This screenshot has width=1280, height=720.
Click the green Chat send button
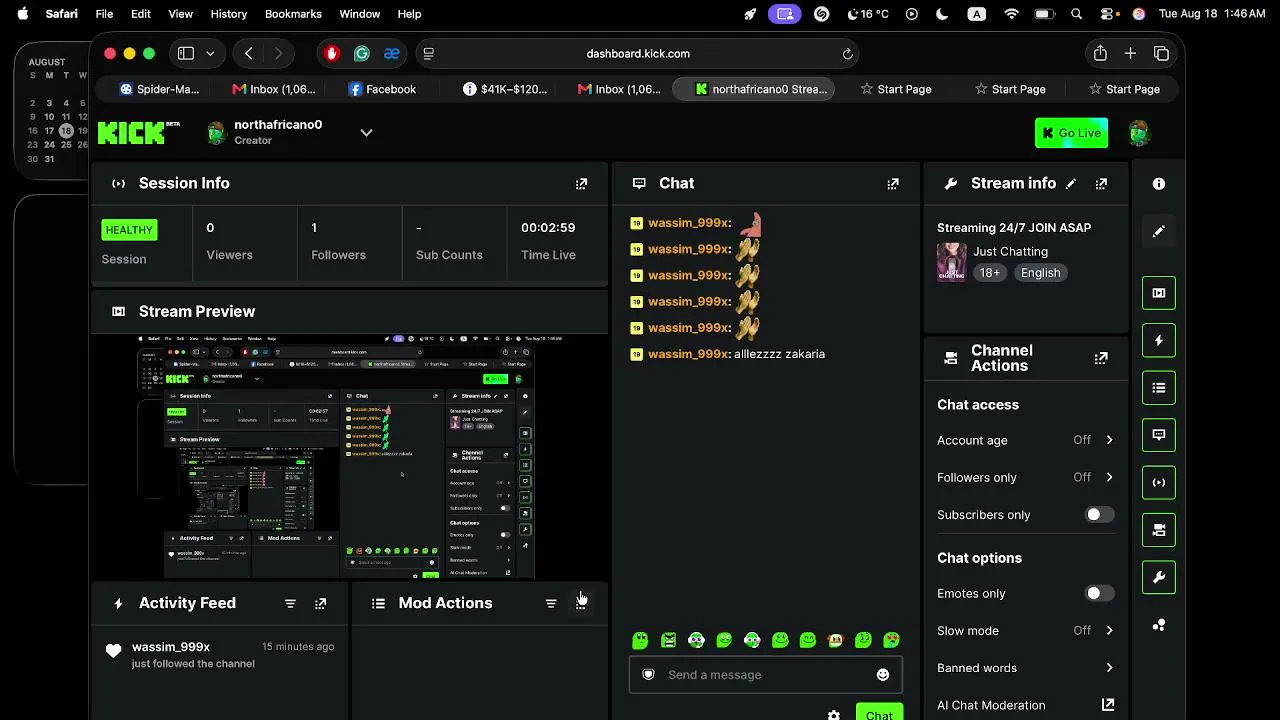pyautogui.click(x=880, y=713)
